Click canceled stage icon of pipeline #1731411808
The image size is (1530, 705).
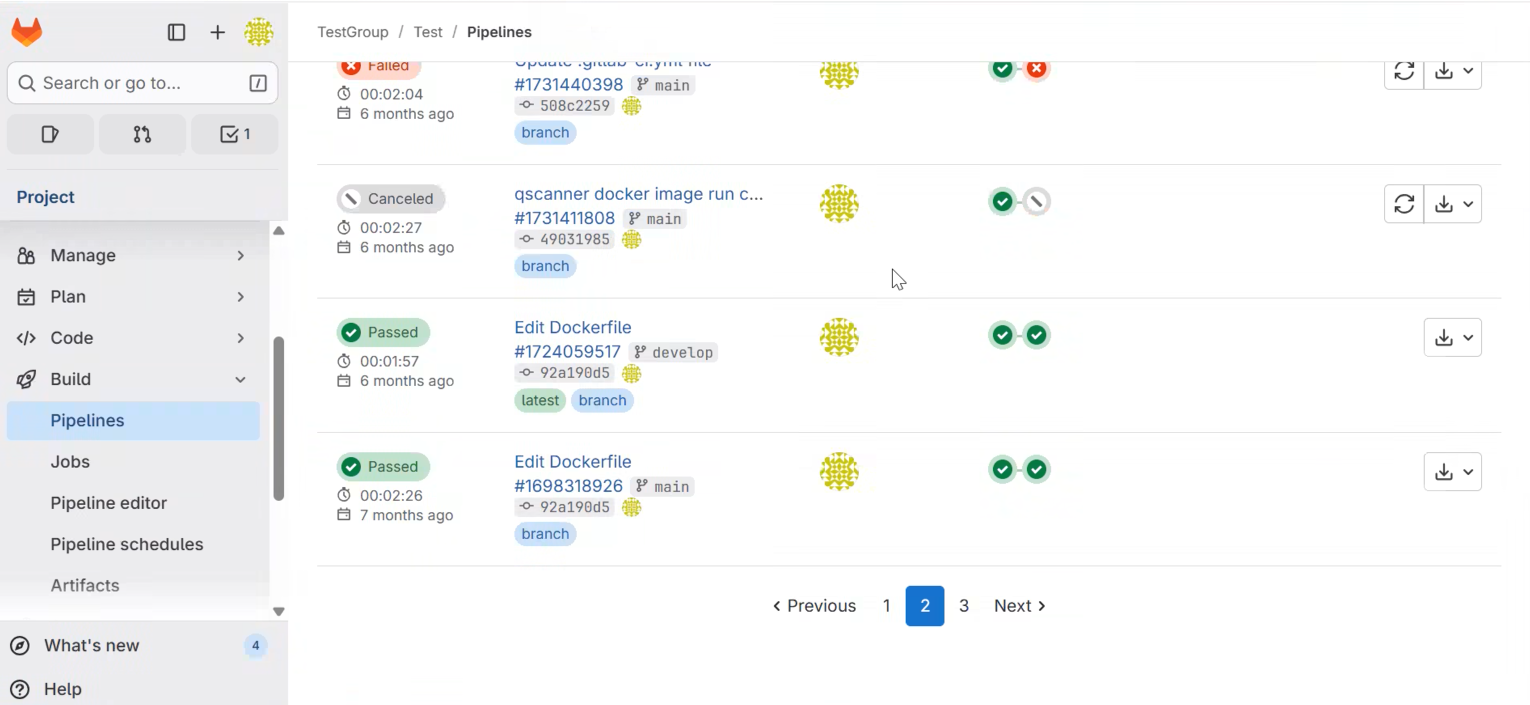tap(1037, 202)
